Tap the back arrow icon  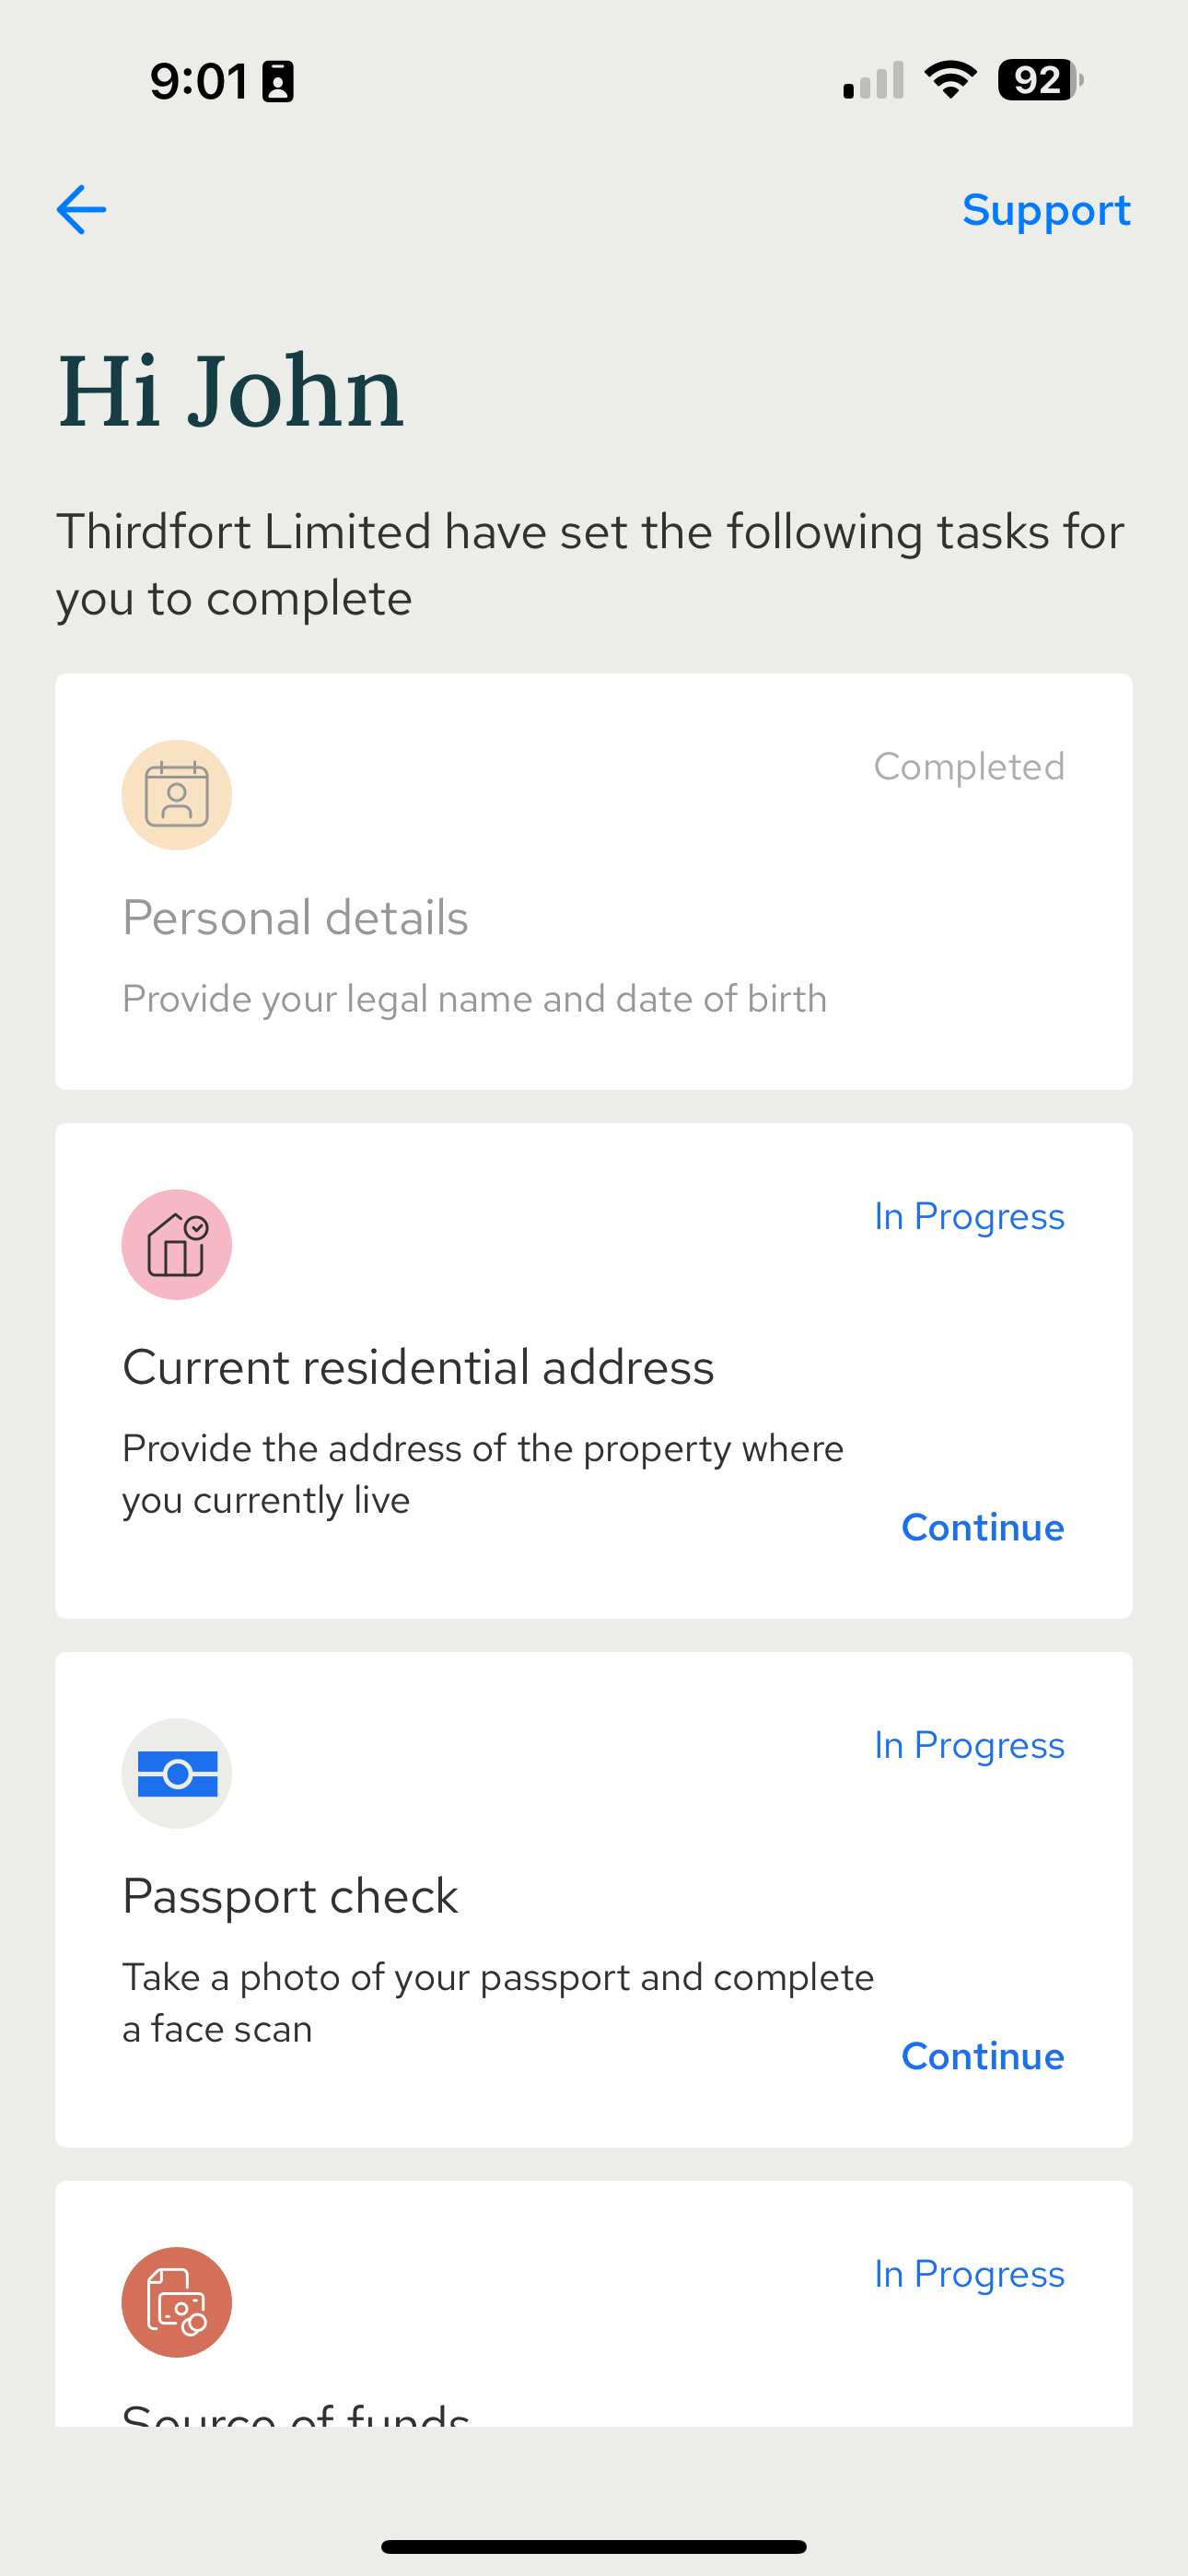(x=81, y=210)
